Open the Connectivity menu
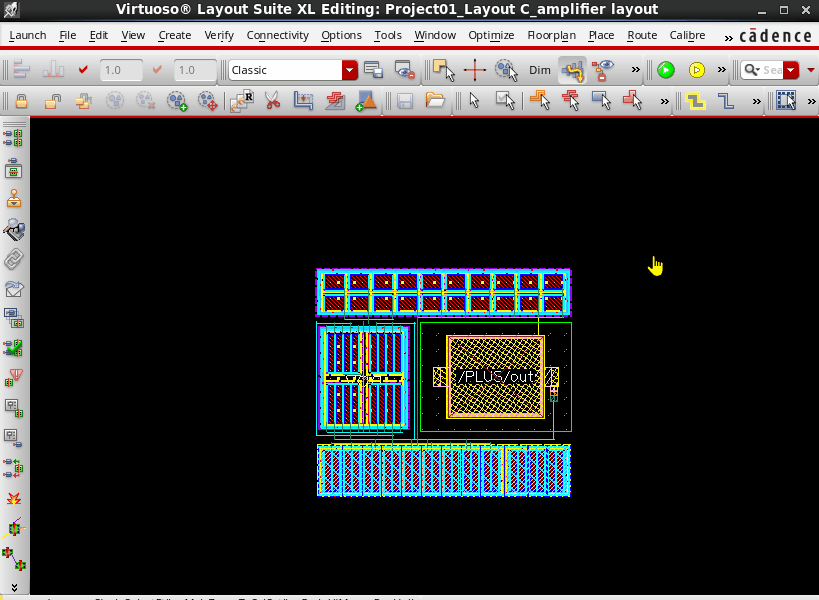Viewport: 819px width, 600px height. [277, 35]
